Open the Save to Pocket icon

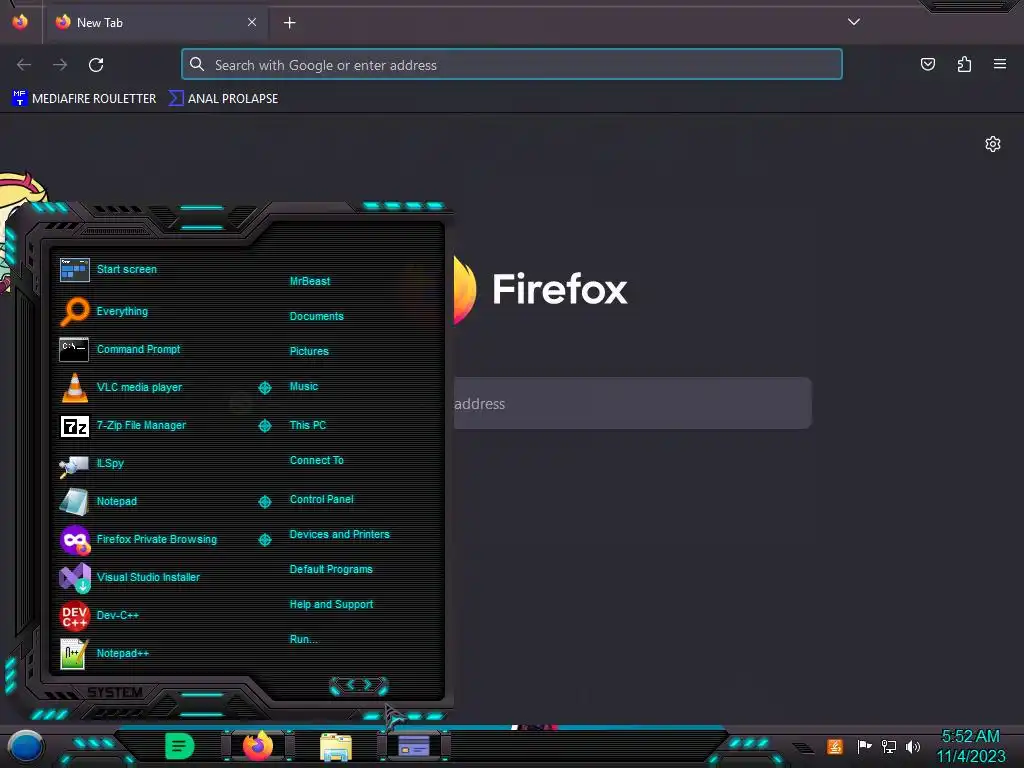pos(927,64)
